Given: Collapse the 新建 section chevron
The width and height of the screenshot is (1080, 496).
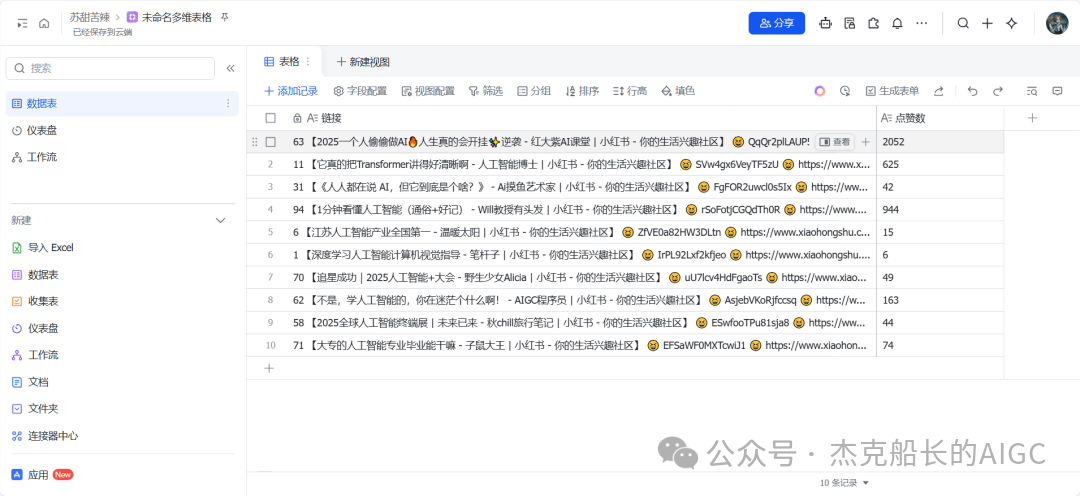Looking at the screenshot, I should 220,220.
